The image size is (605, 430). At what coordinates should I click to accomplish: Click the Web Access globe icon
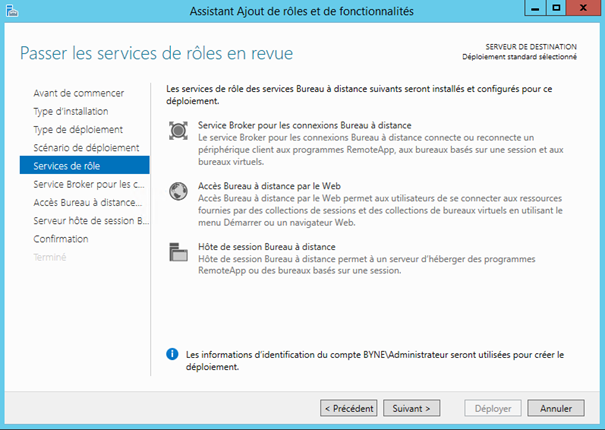(179, 191)
